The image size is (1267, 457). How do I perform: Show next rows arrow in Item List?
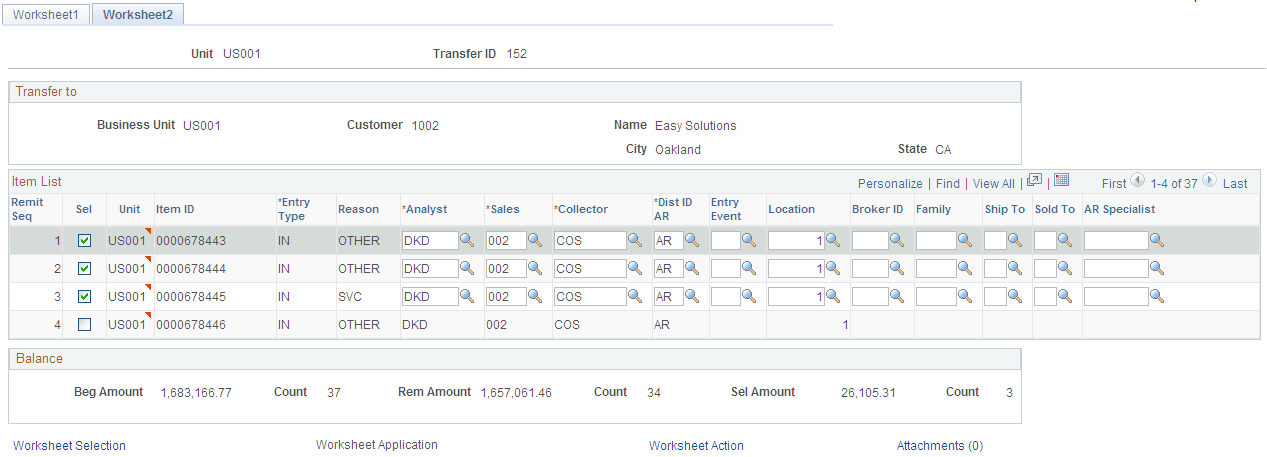tap(1209, 182)
